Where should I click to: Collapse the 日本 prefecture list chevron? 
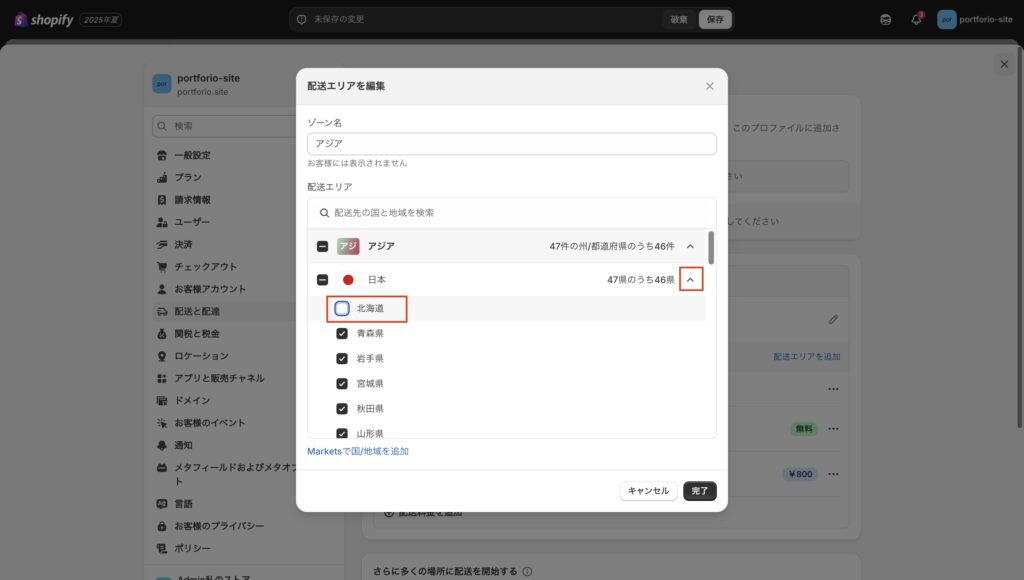(690, 280)
